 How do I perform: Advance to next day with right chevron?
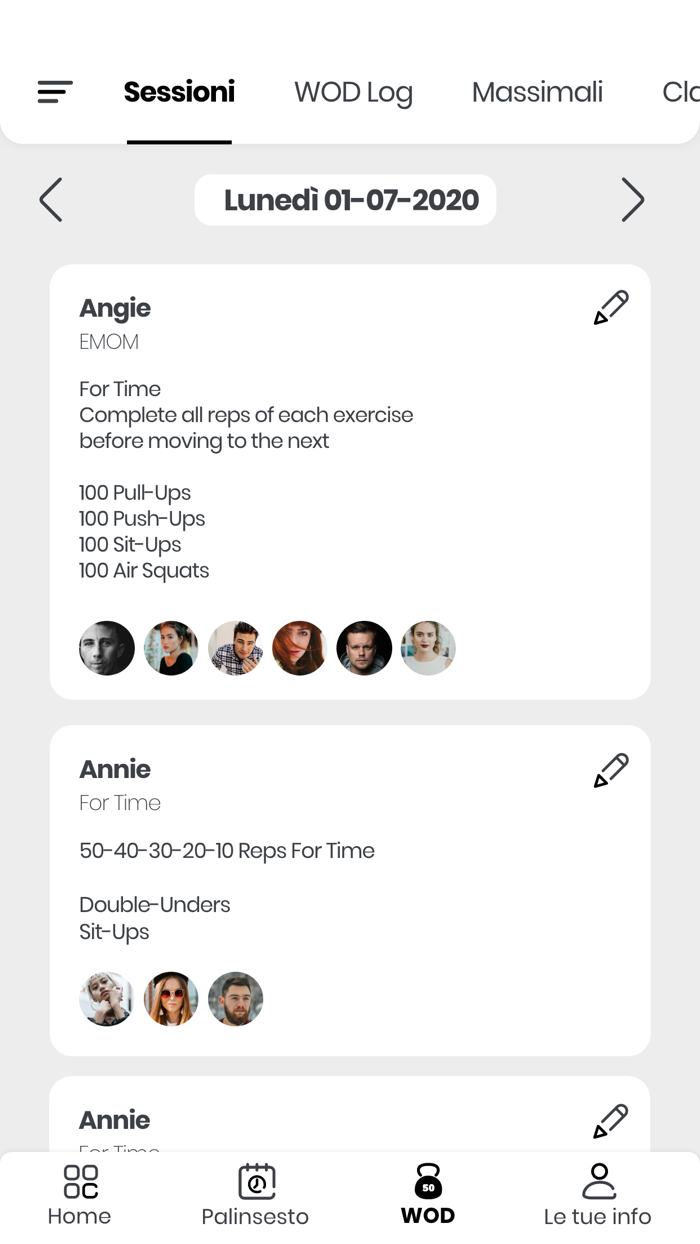pyautogui.click(x=633, y=199)
